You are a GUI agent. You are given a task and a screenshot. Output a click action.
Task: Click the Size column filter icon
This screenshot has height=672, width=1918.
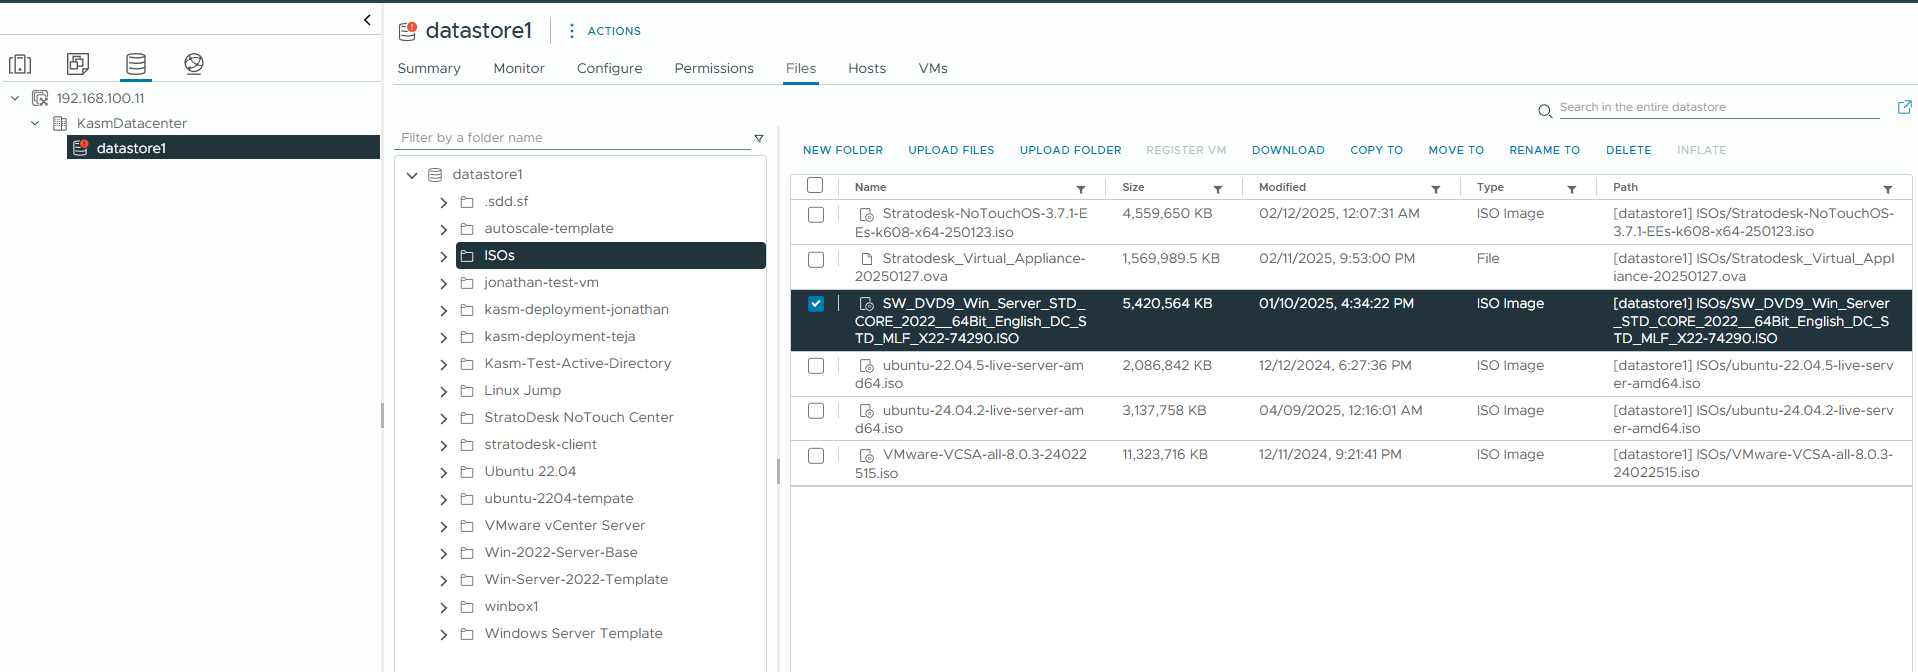[1217, 189]
